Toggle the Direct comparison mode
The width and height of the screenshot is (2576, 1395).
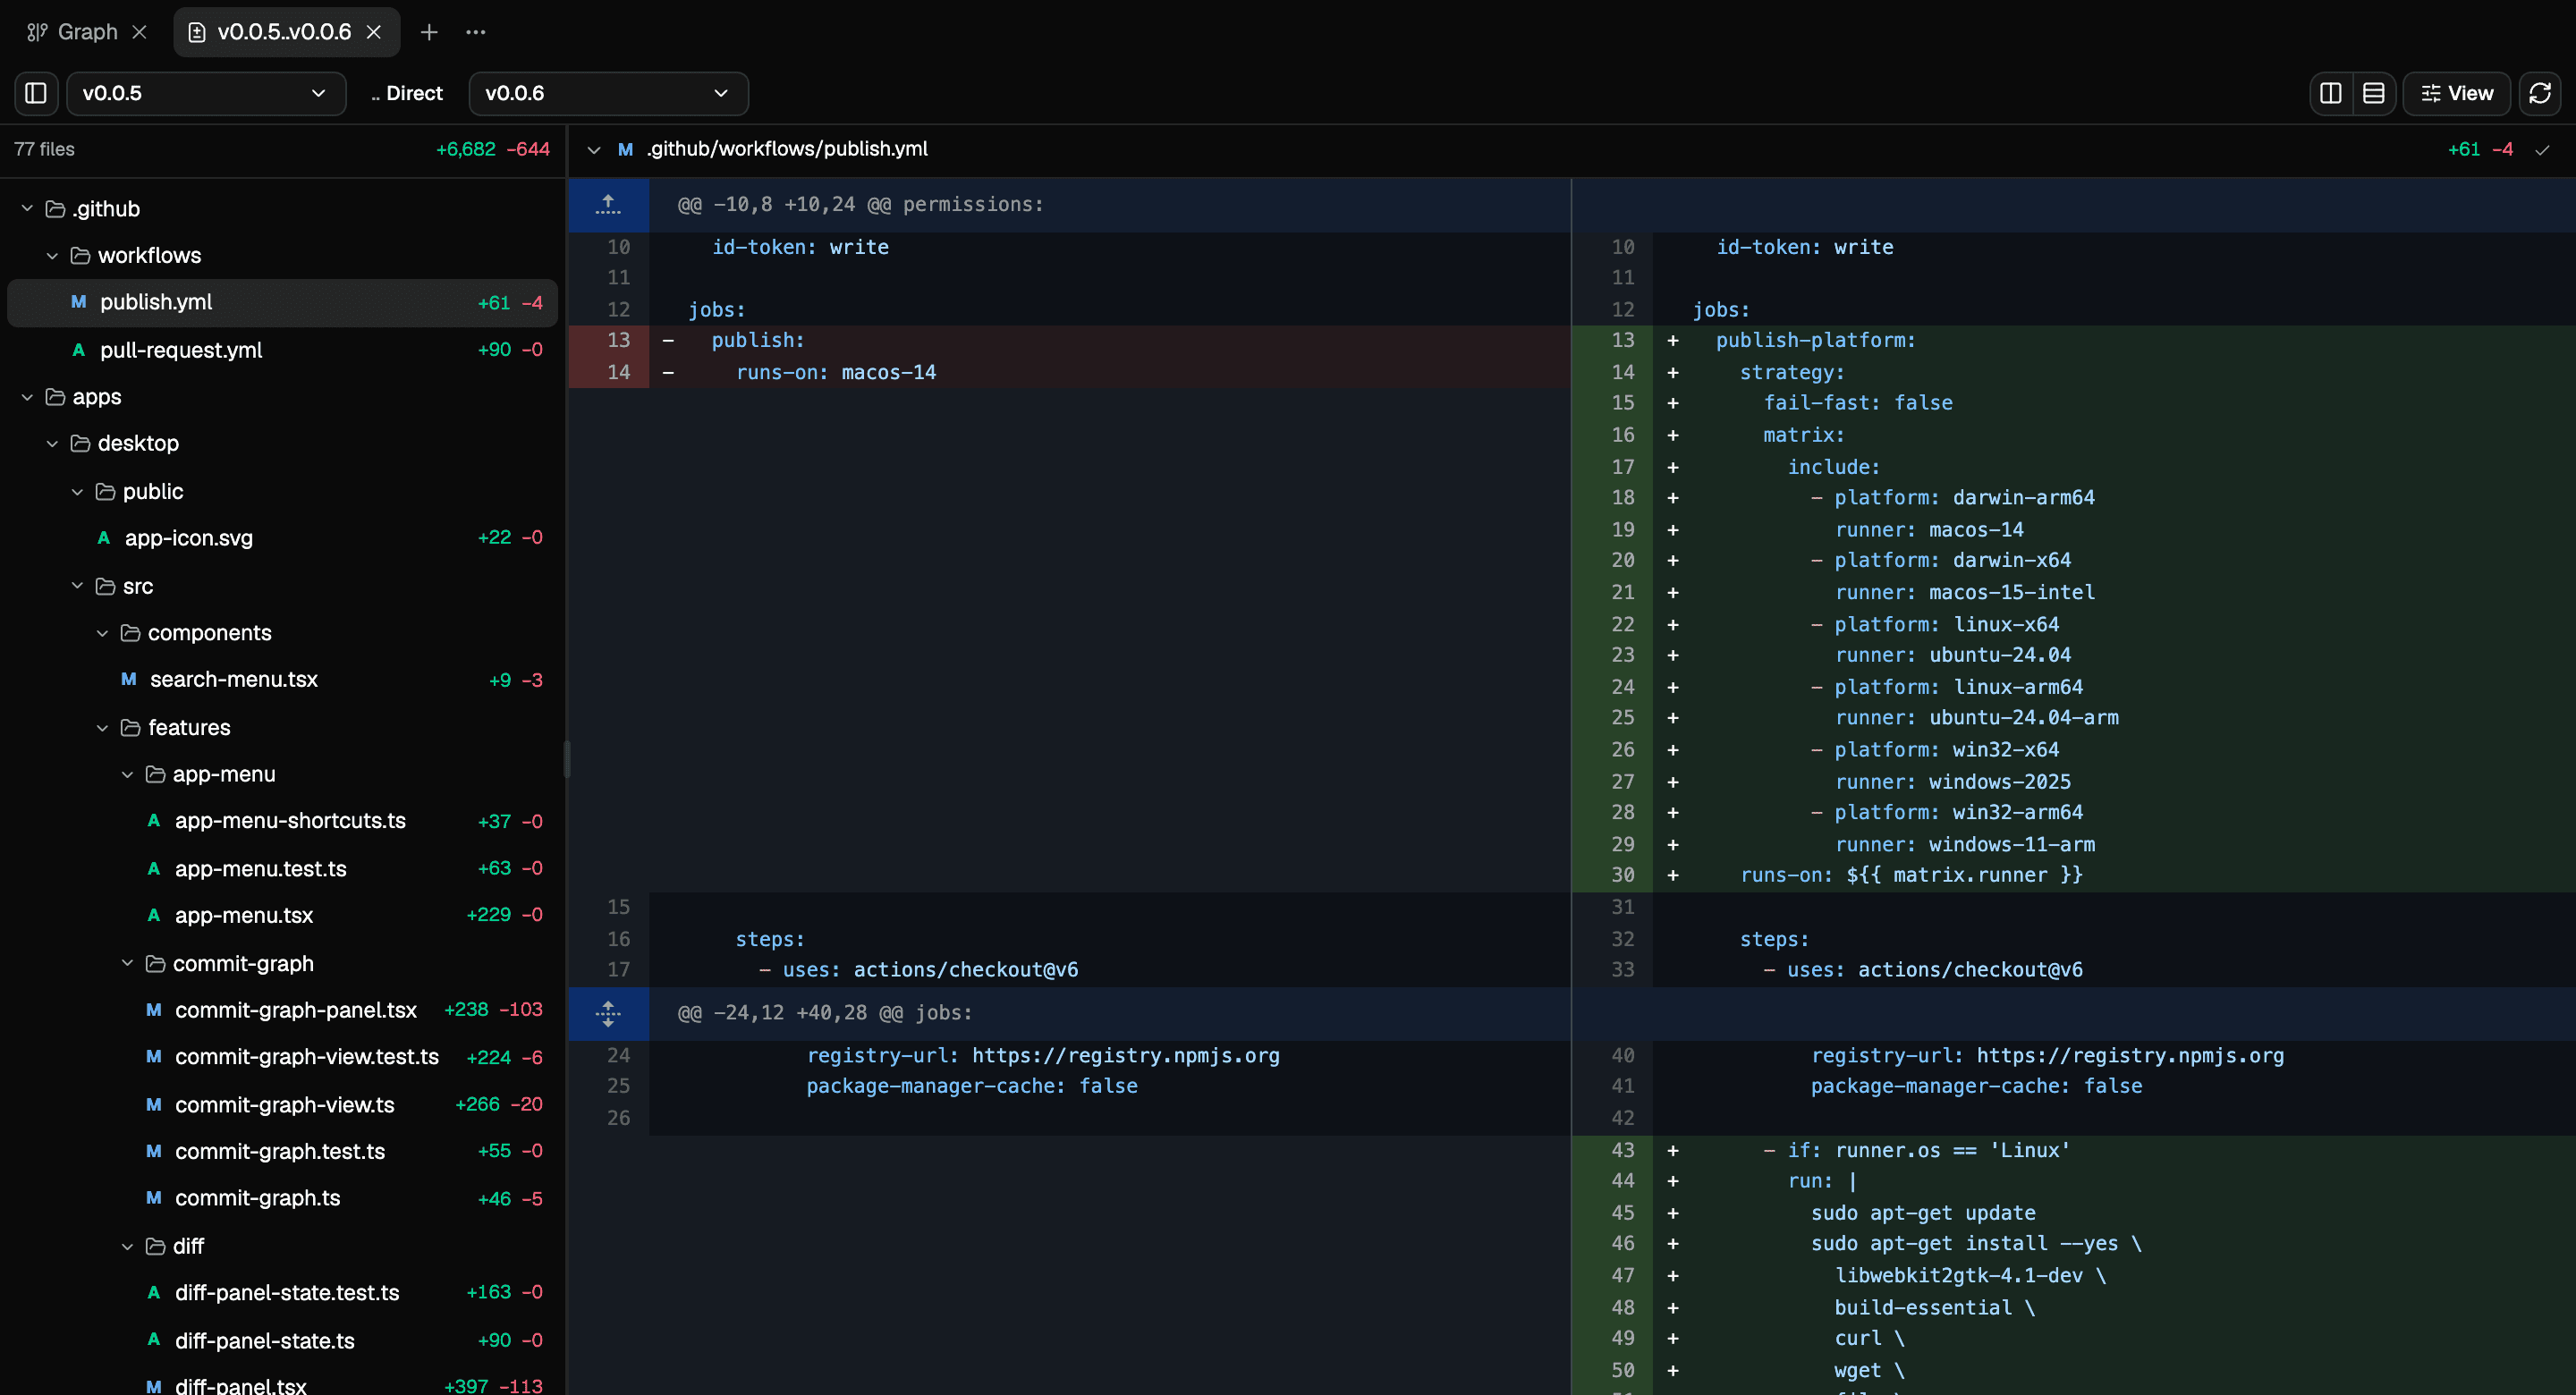pos(407,93)
